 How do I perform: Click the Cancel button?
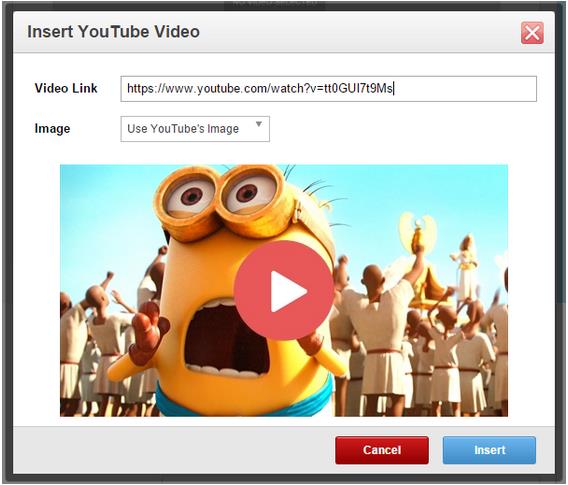(382, 450)
